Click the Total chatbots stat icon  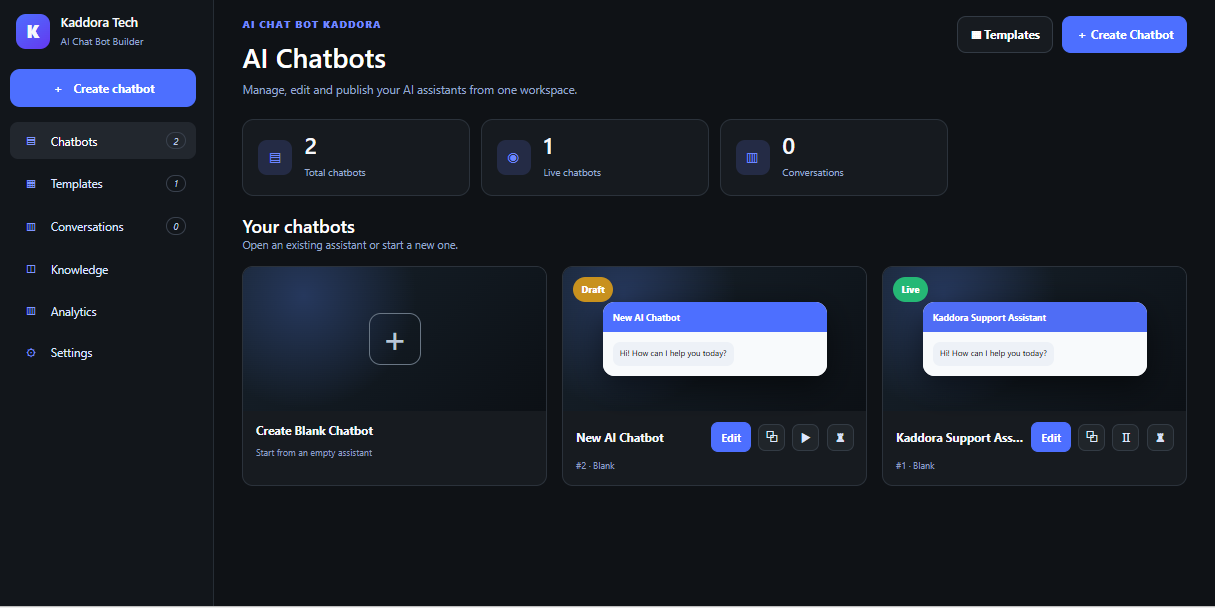tap(275, 158)
